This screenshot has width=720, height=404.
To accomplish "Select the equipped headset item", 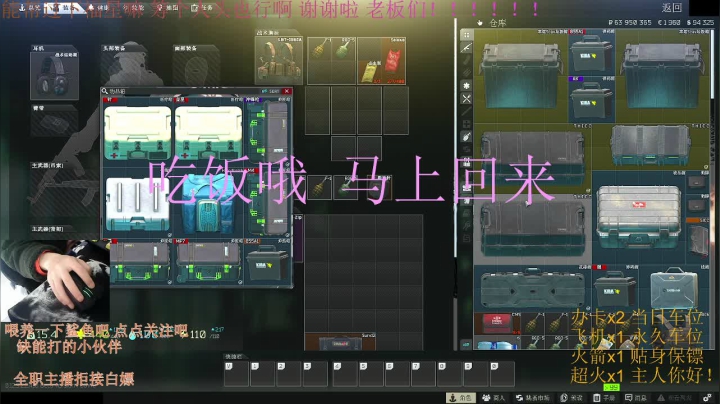I will [x=54, y=76].
